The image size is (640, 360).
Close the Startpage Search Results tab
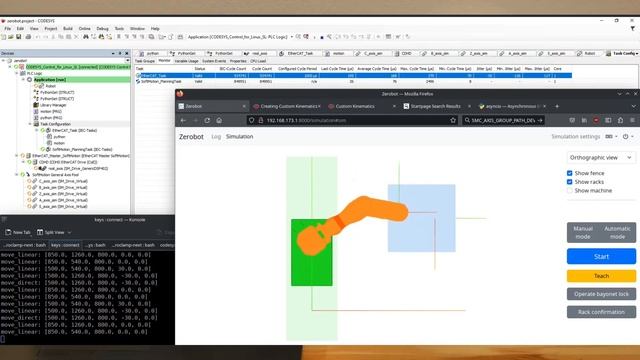tap(469, 106)
